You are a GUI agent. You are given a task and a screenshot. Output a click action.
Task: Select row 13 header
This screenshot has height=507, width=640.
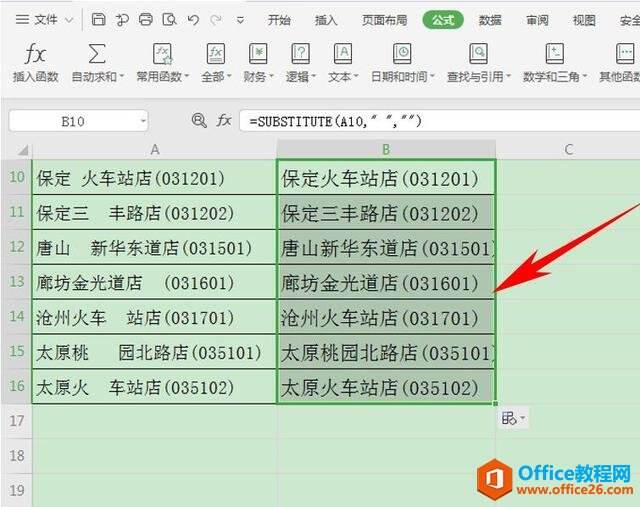pos(16,282)
